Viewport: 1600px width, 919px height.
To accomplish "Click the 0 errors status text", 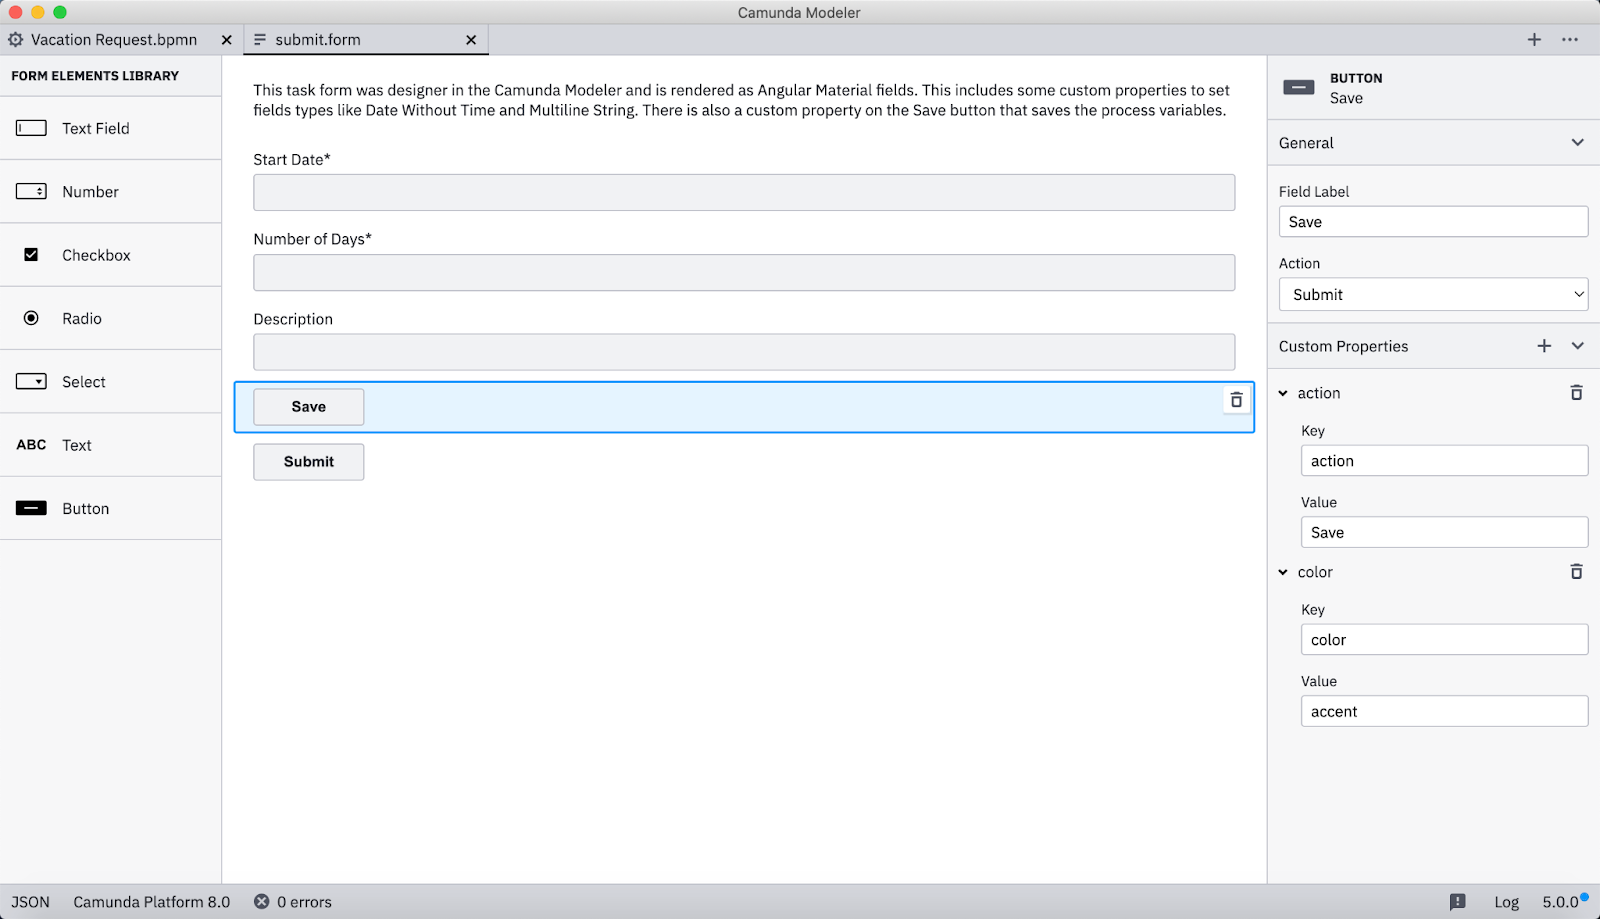I will click(x=304, y=902).
